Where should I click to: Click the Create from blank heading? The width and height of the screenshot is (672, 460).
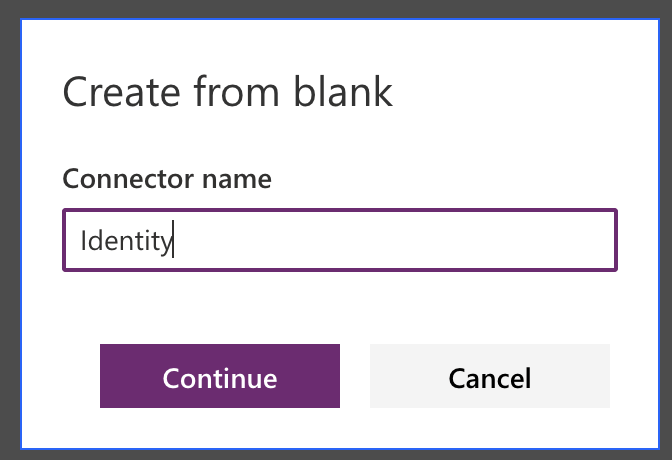[227, 92]
